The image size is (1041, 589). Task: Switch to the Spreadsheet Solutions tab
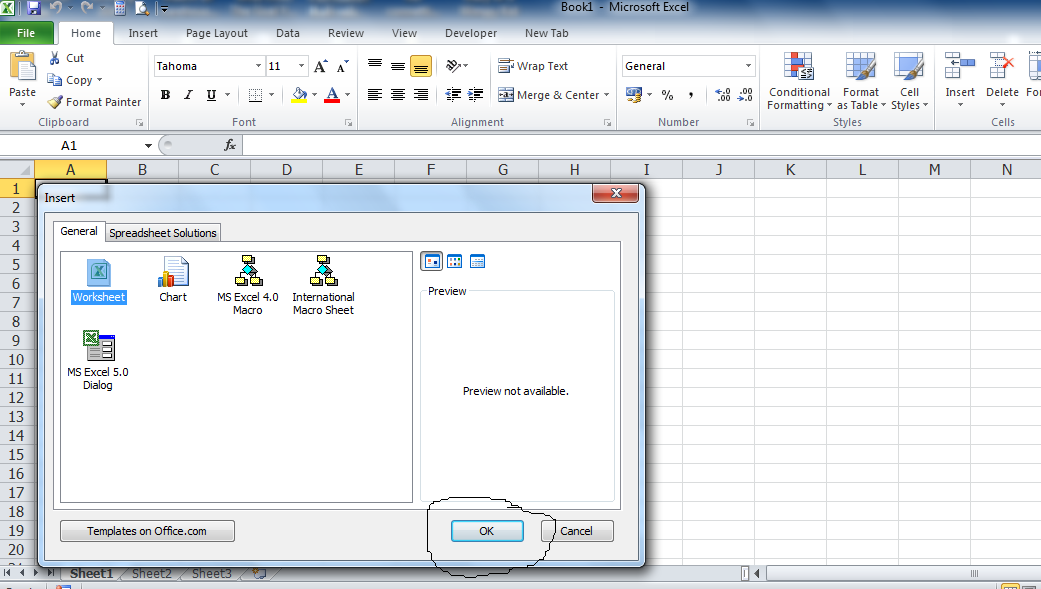pyautogui.click(x=163, y=233)
